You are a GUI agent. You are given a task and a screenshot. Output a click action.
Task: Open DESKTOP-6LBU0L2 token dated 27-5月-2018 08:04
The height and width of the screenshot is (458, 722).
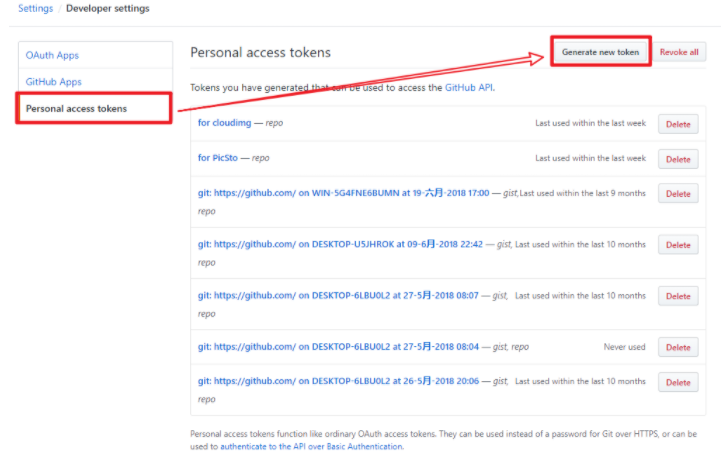point(338,347)
